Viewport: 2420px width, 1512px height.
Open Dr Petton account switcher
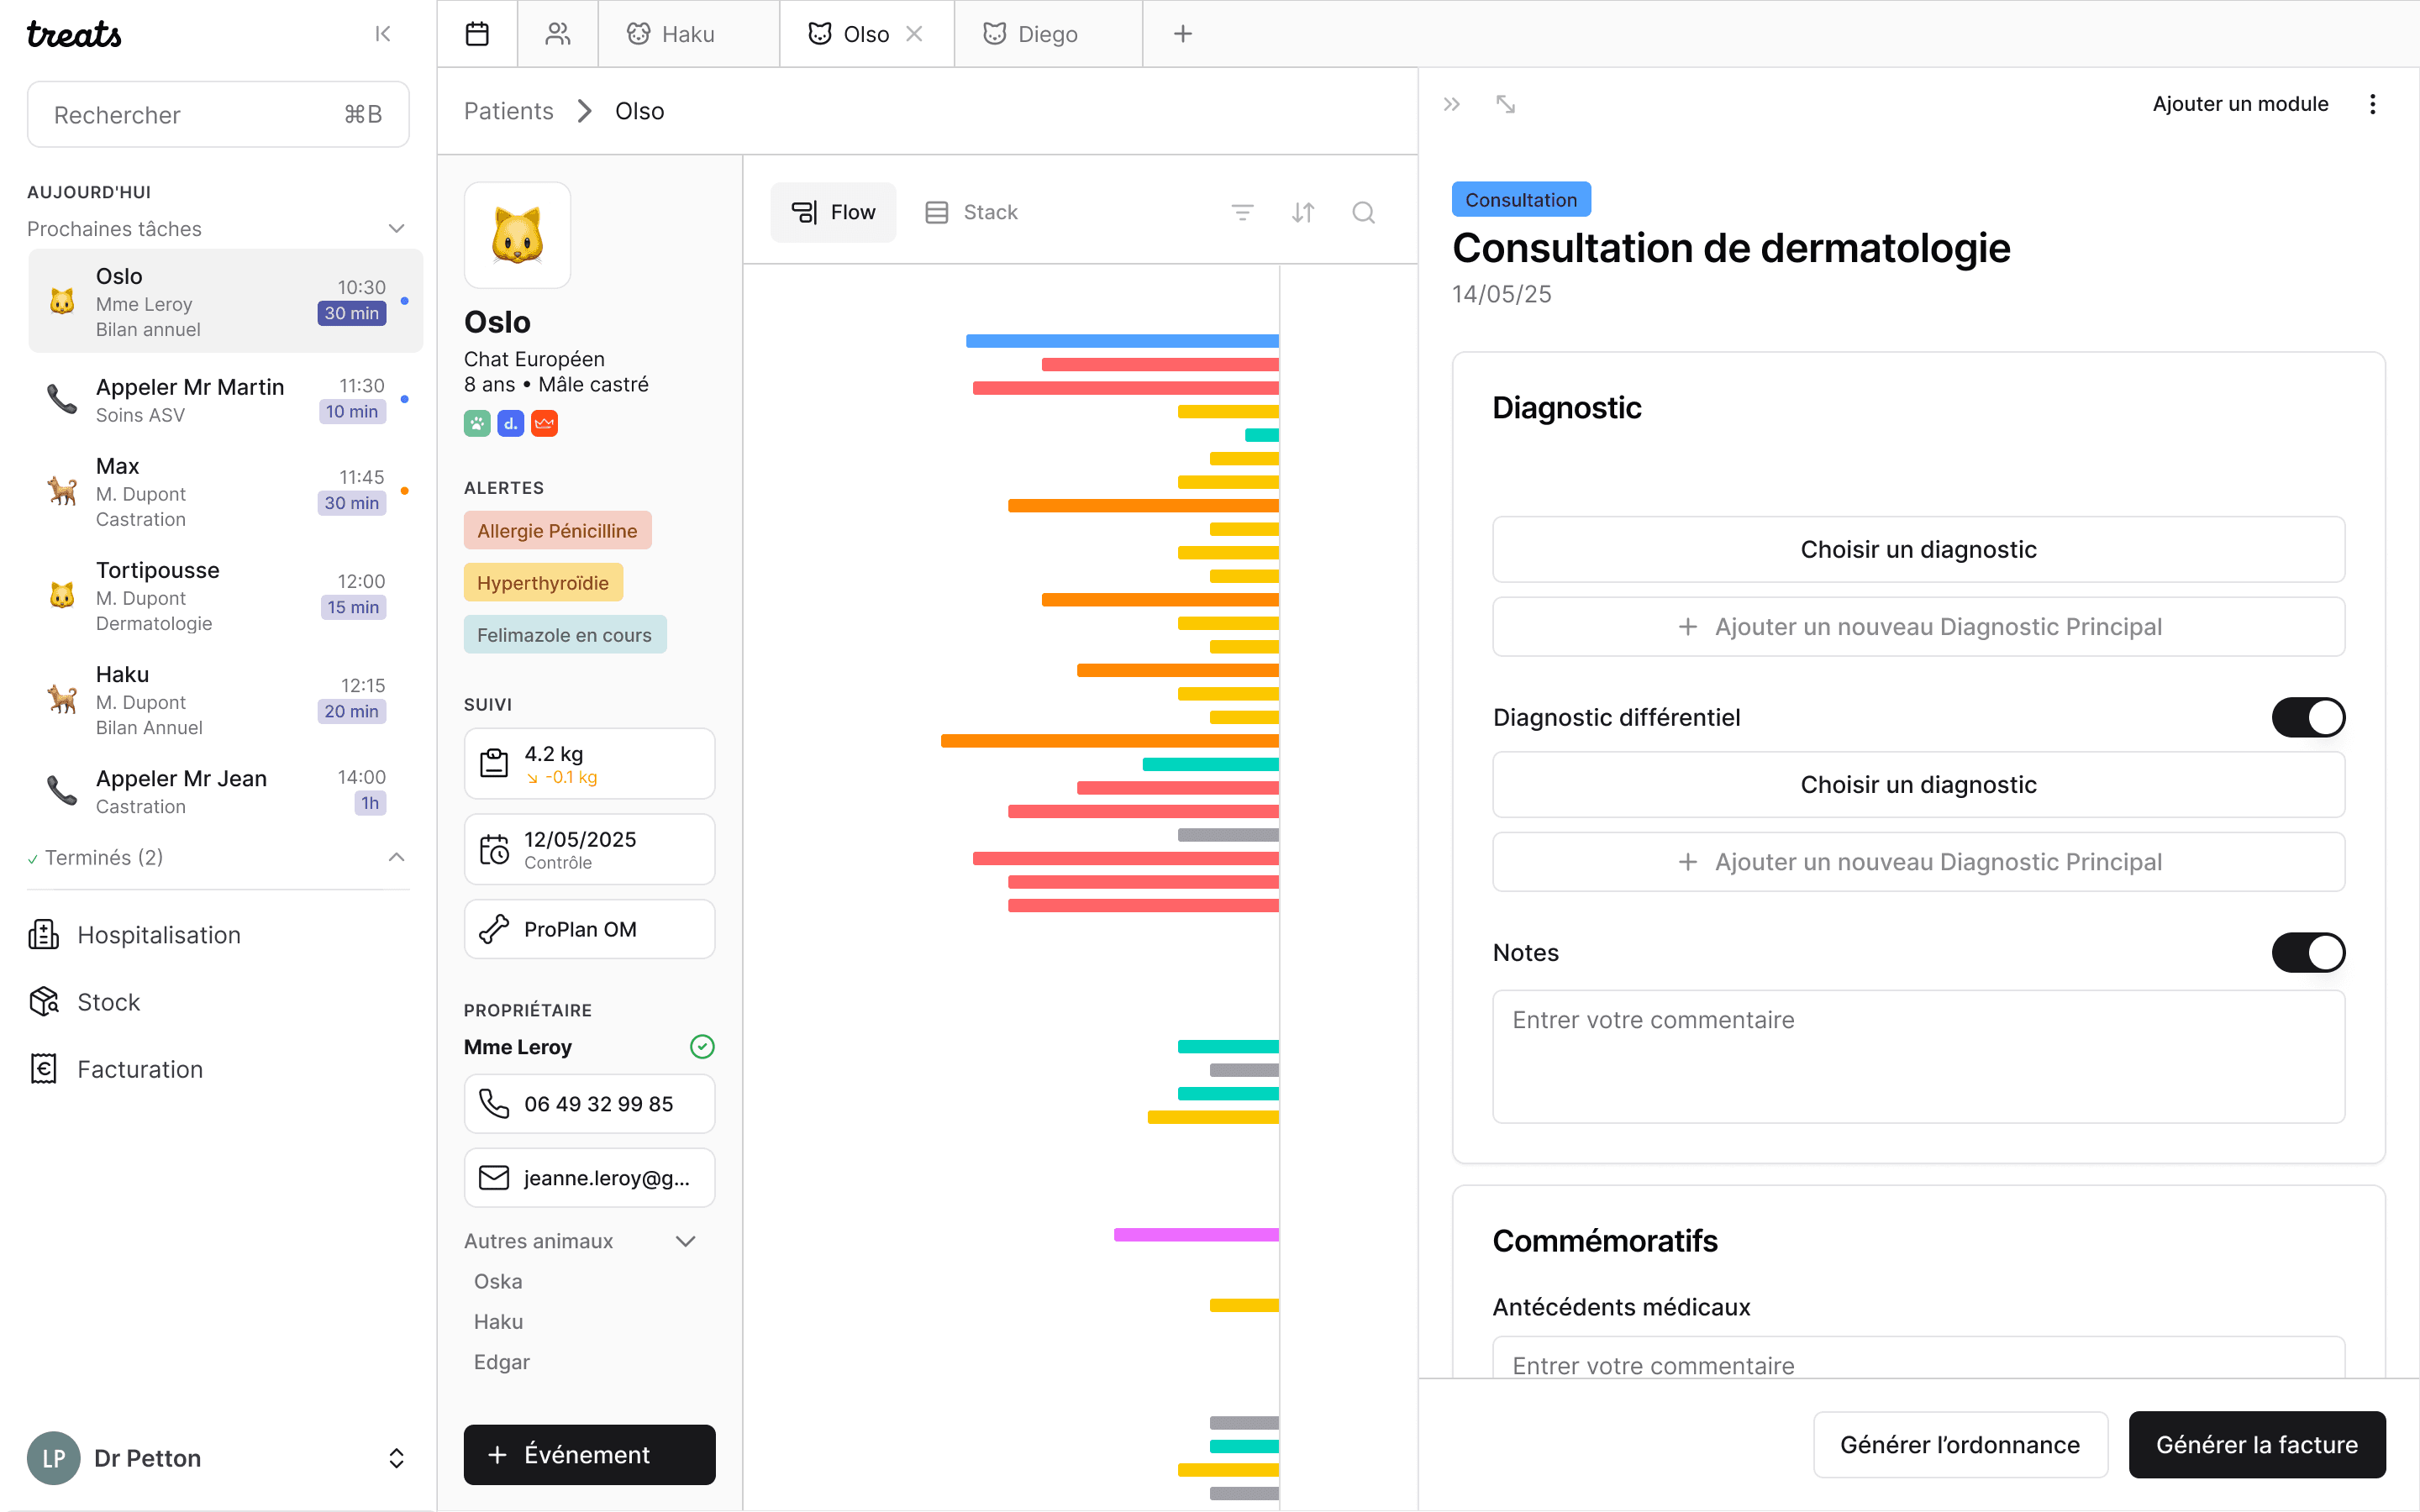click(x=396, y=1458)
